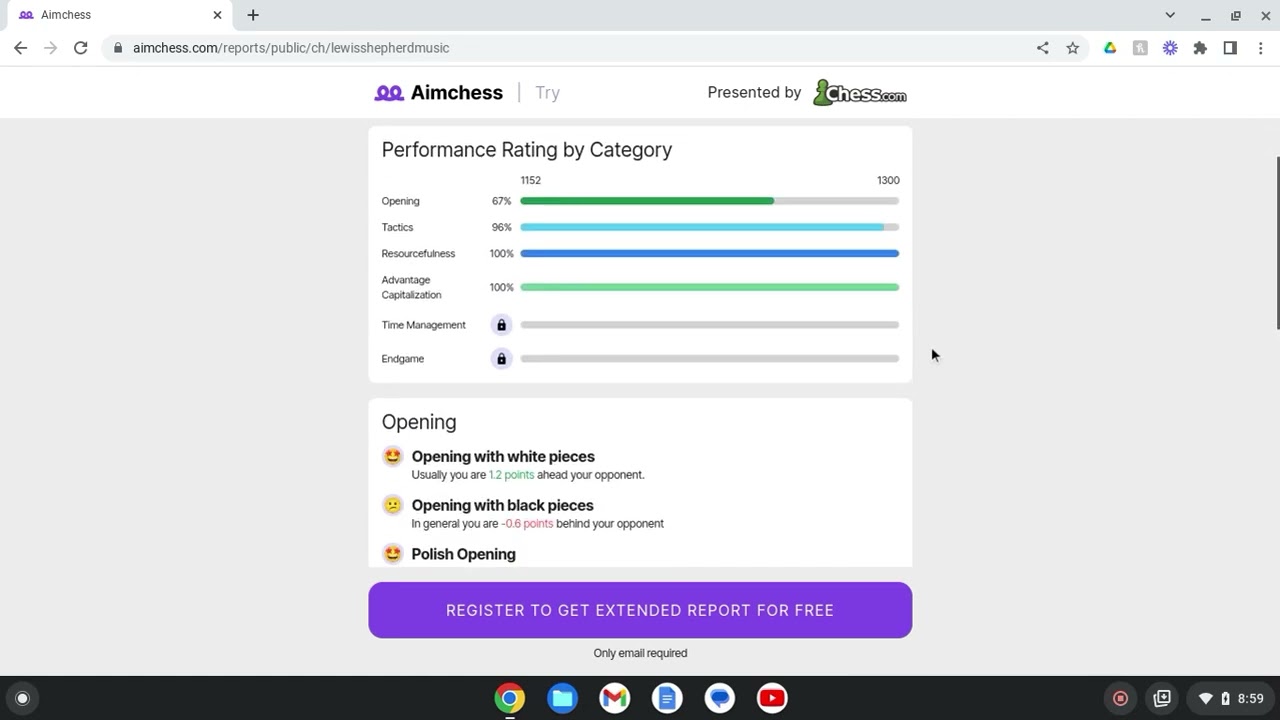Open Gmail from the shelf
The height and width of the screenshot is (720, 1280).
615,698
